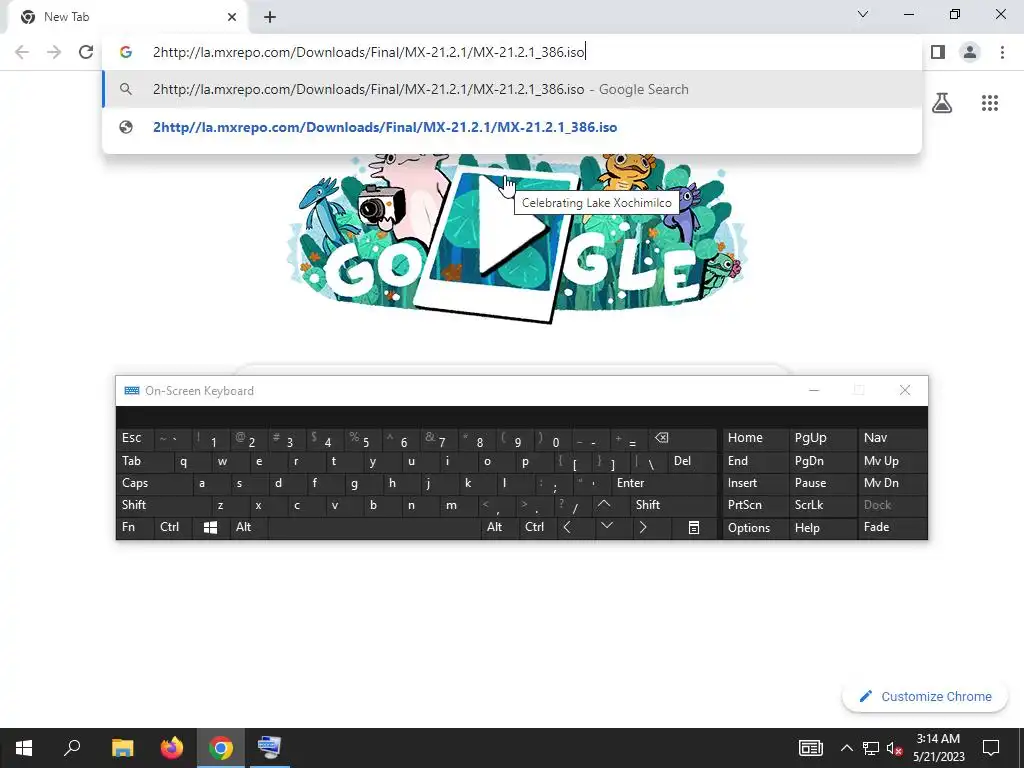
Task: Open the tab search dropdown arrow
Action: point(863,14)
